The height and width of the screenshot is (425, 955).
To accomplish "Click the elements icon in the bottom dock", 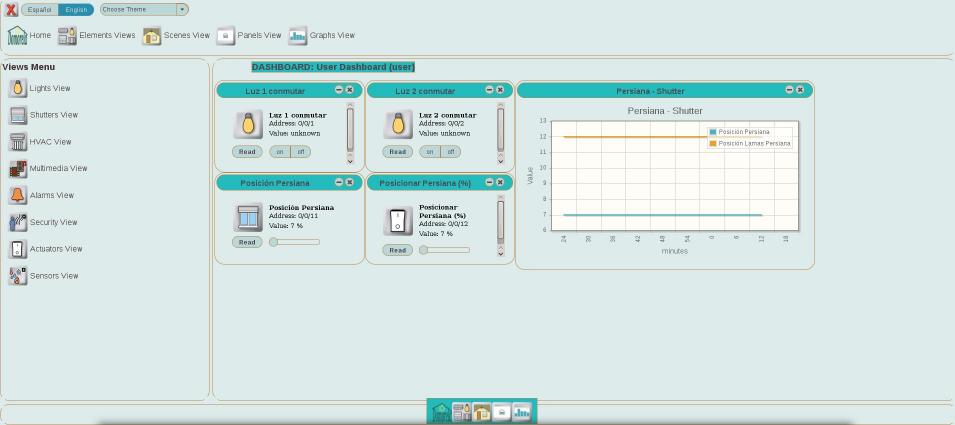I will click(x=462, y=412).
